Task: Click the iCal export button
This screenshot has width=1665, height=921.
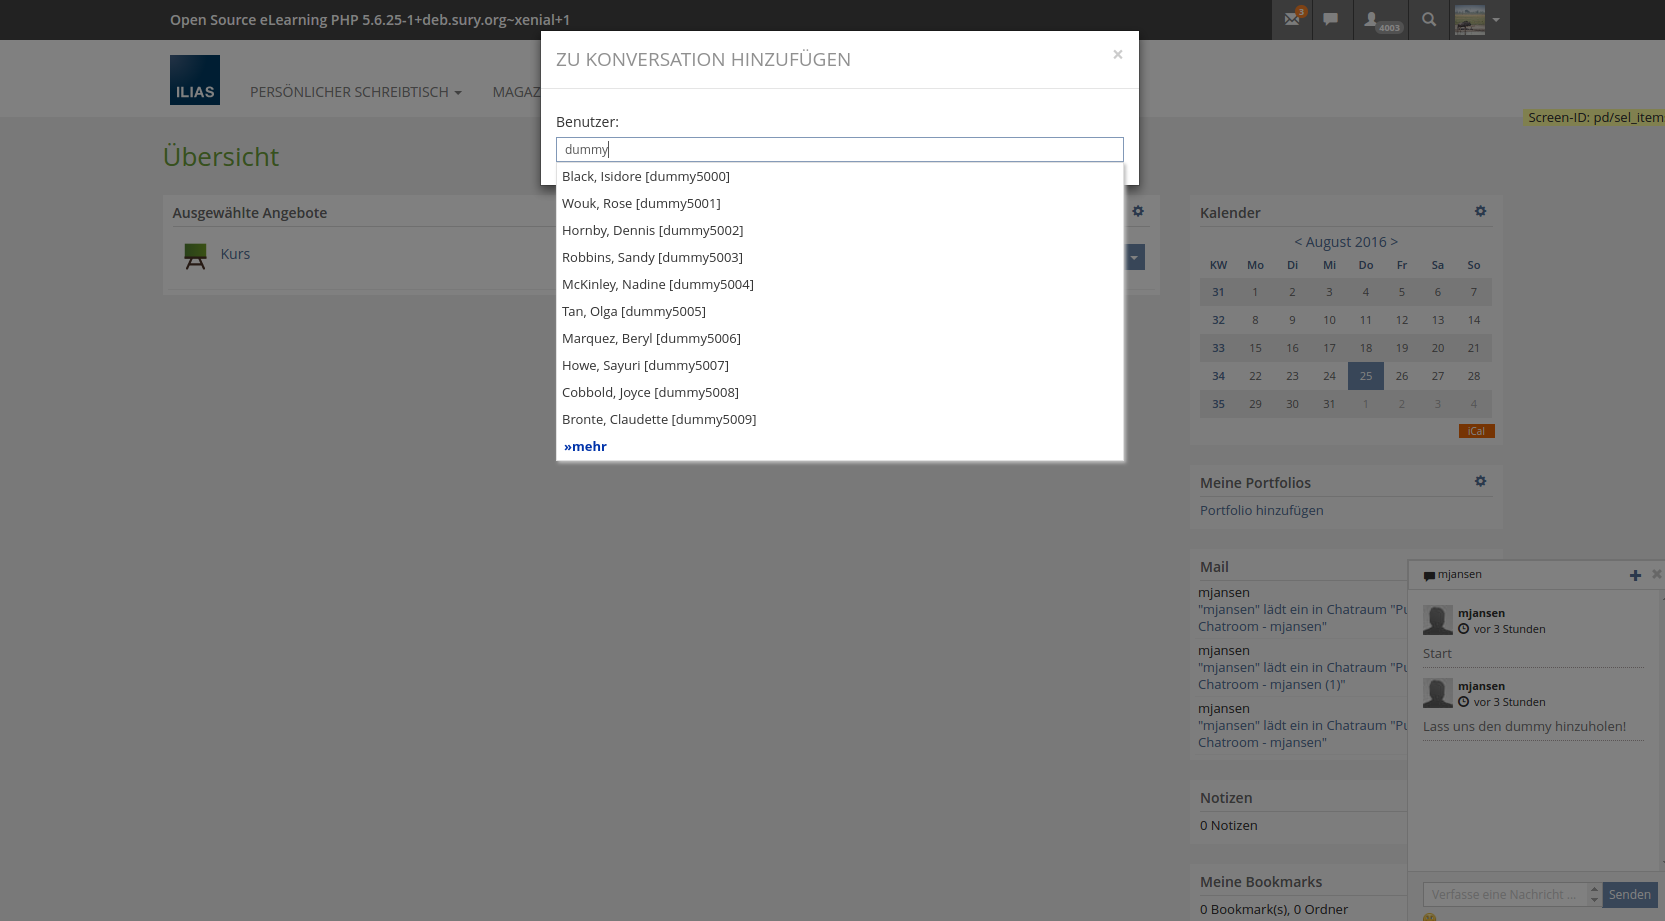Action: [1476, 431]
